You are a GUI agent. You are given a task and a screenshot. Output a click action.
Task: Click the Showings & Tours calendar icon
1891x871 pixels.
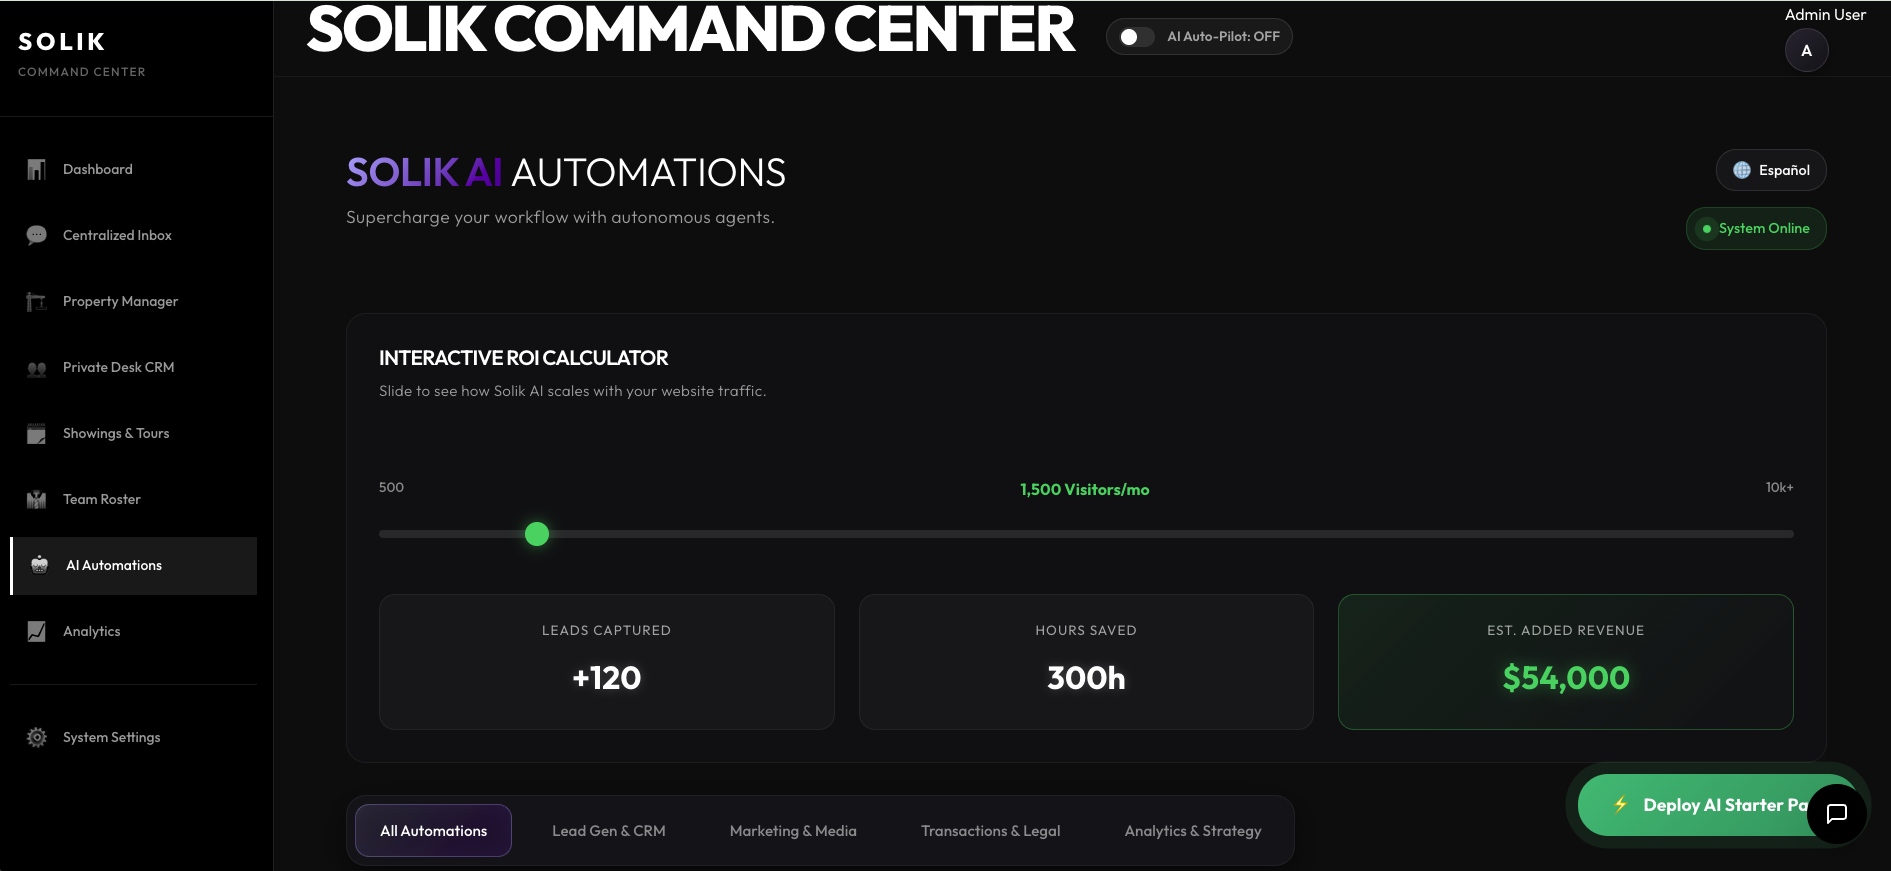37,434
